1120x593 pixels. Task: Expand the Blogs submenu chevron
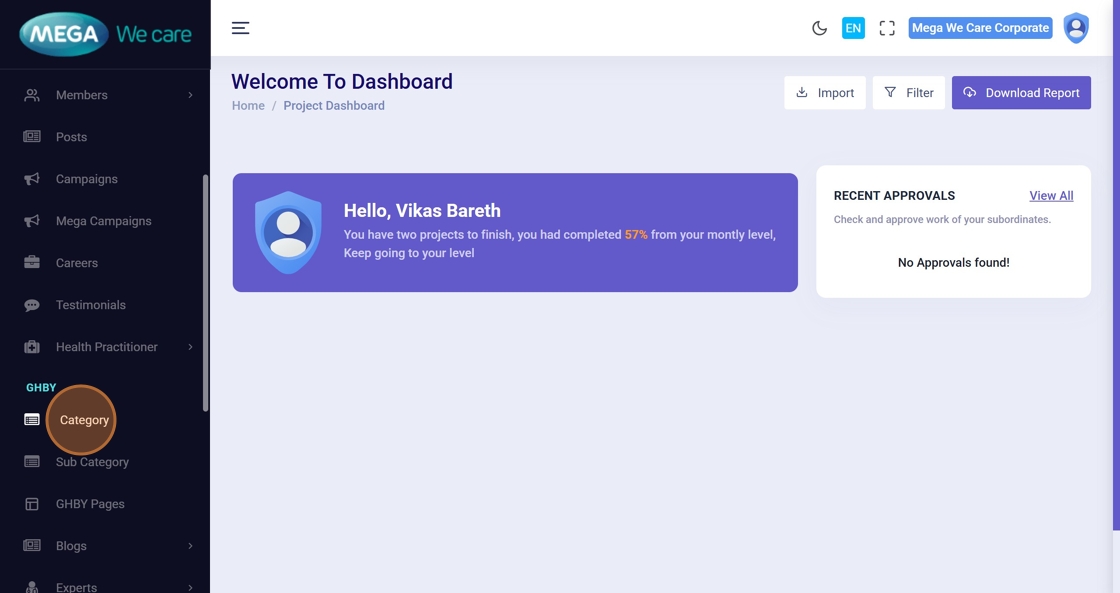tap(190, 546)
